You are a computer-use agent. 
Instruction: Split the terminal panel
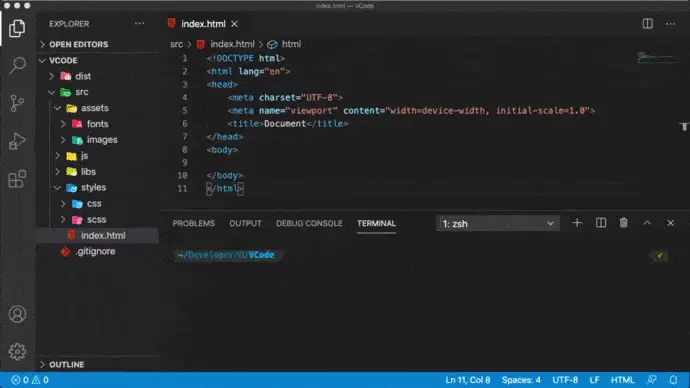[x=601, y=223]
